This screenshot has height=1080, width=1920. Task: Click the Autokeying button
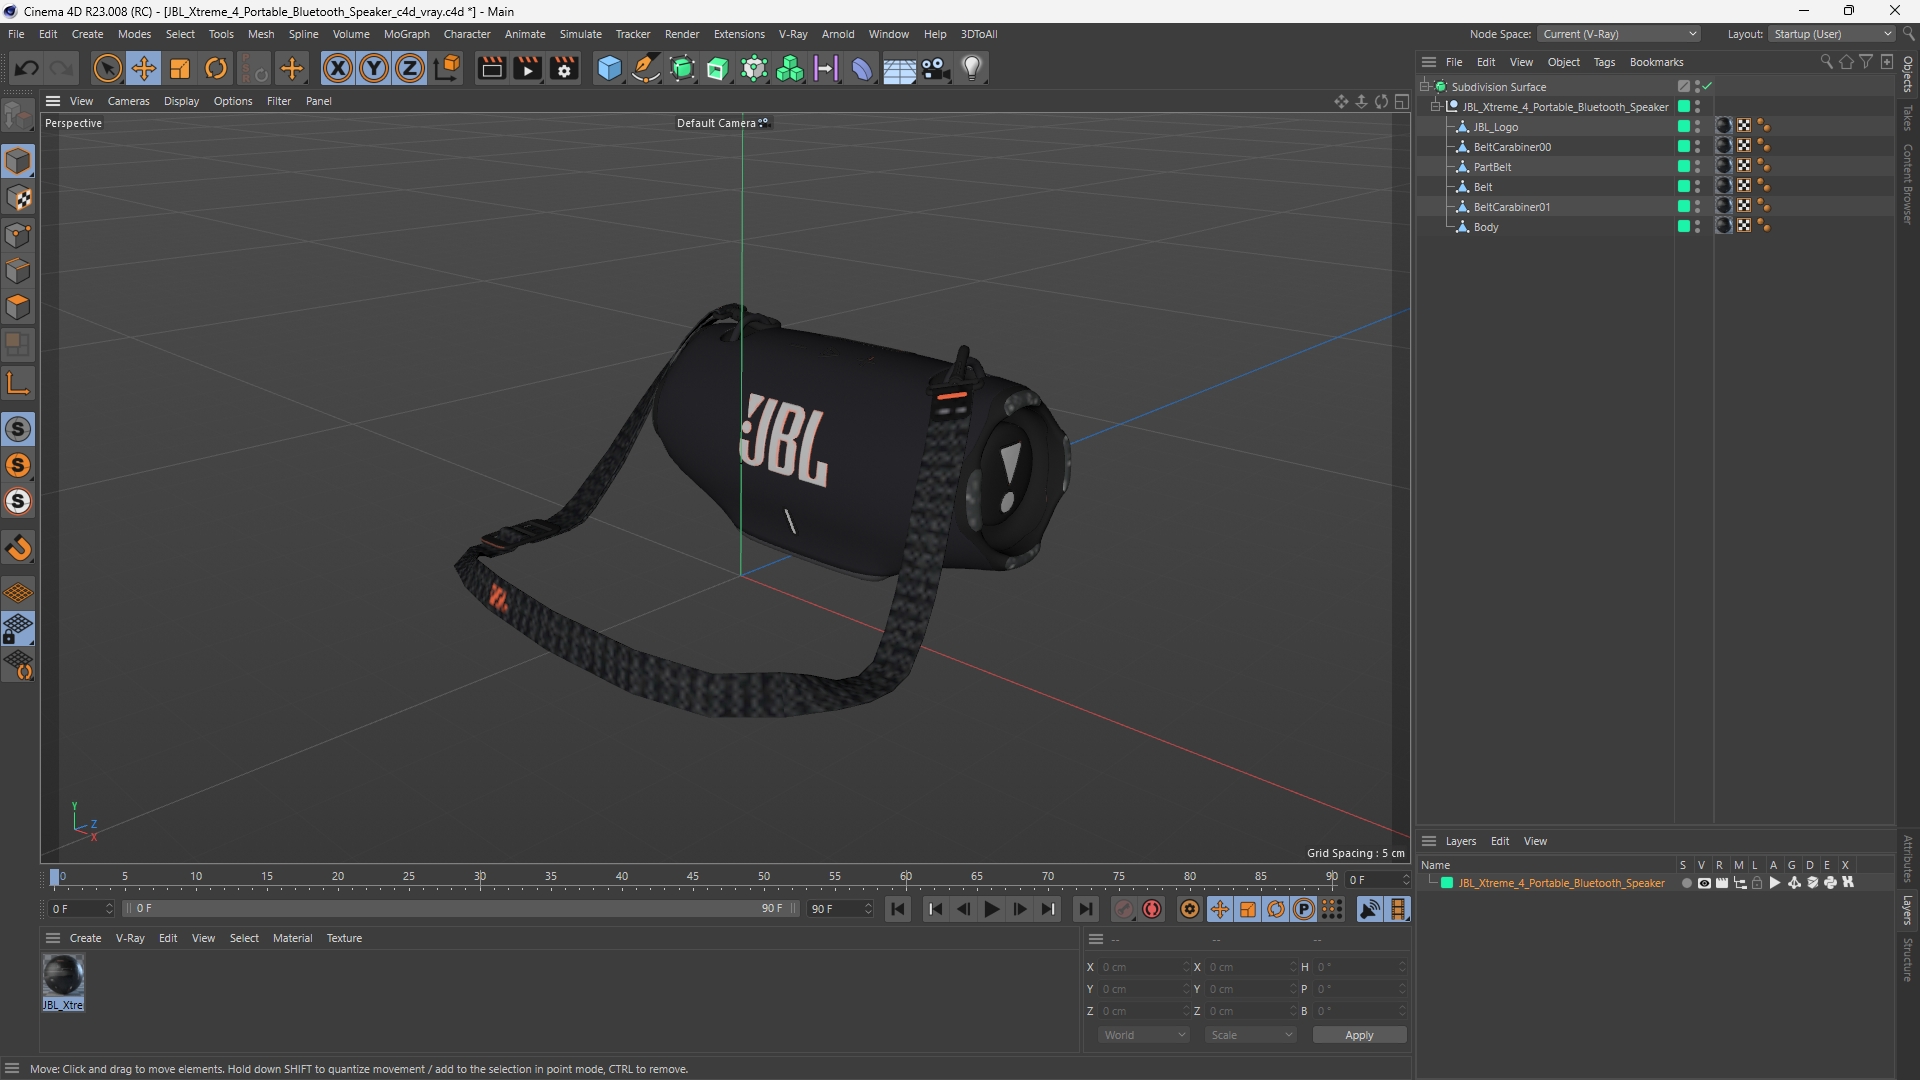pos(1152,909)
